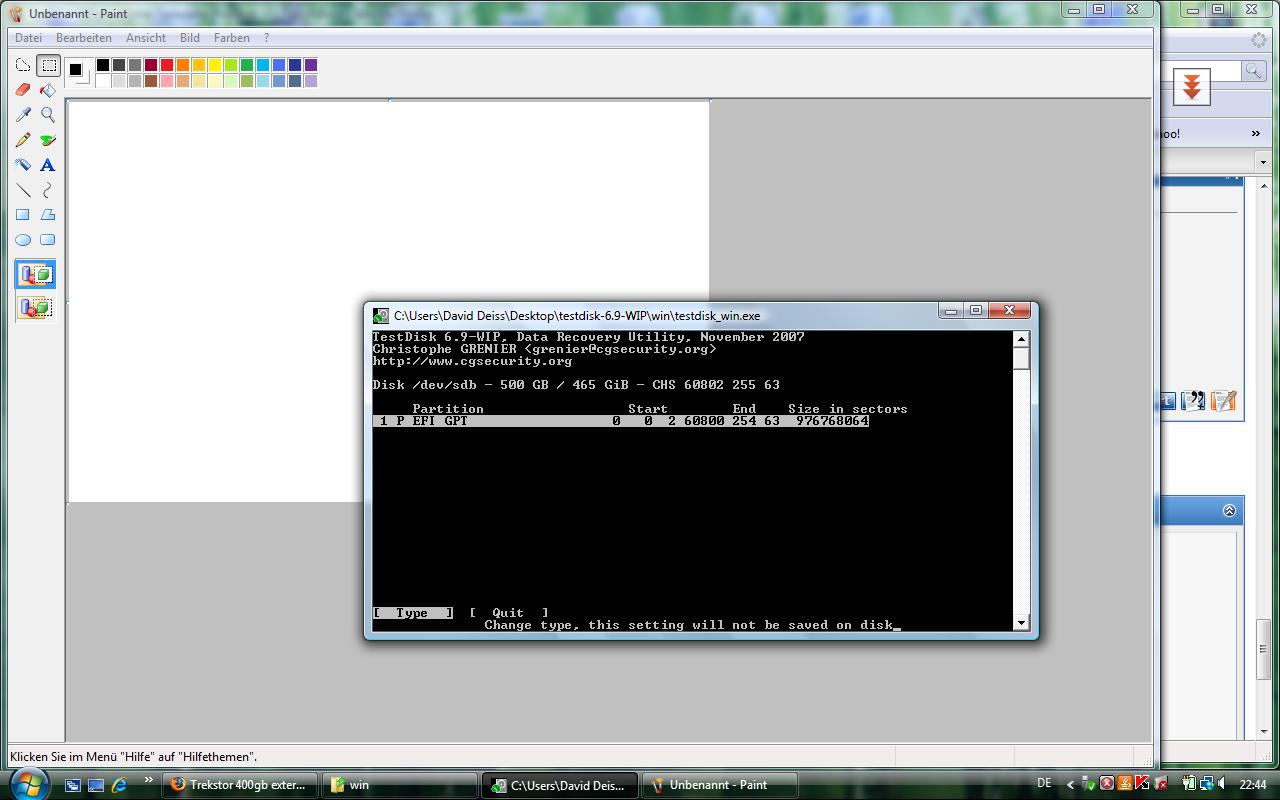Viewport: 1280px width, 800px height.
Task: Click the console window's title bar icon
Action: [381, 315]
